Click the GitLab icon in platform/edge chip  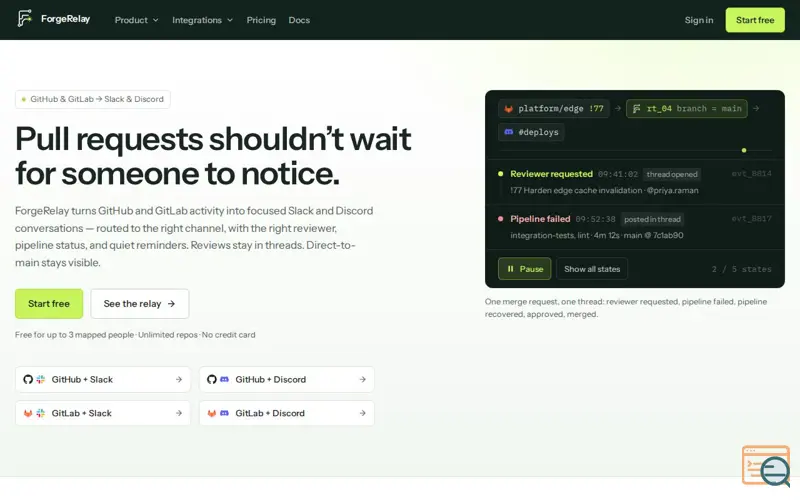[509, 109]
